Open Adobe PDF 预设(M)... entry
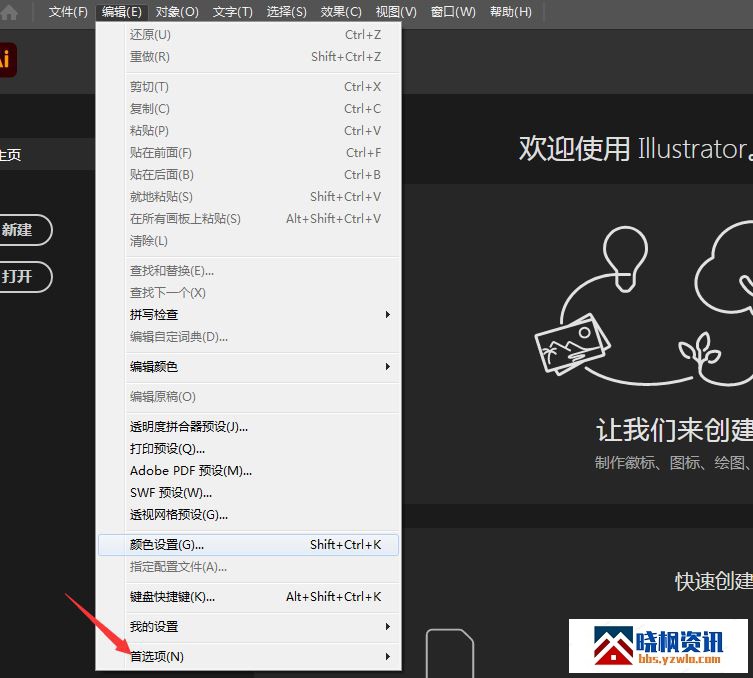Image resolution: width=753 pixels, height=678 pixels. pyautogui.click(x=191, y=471)
